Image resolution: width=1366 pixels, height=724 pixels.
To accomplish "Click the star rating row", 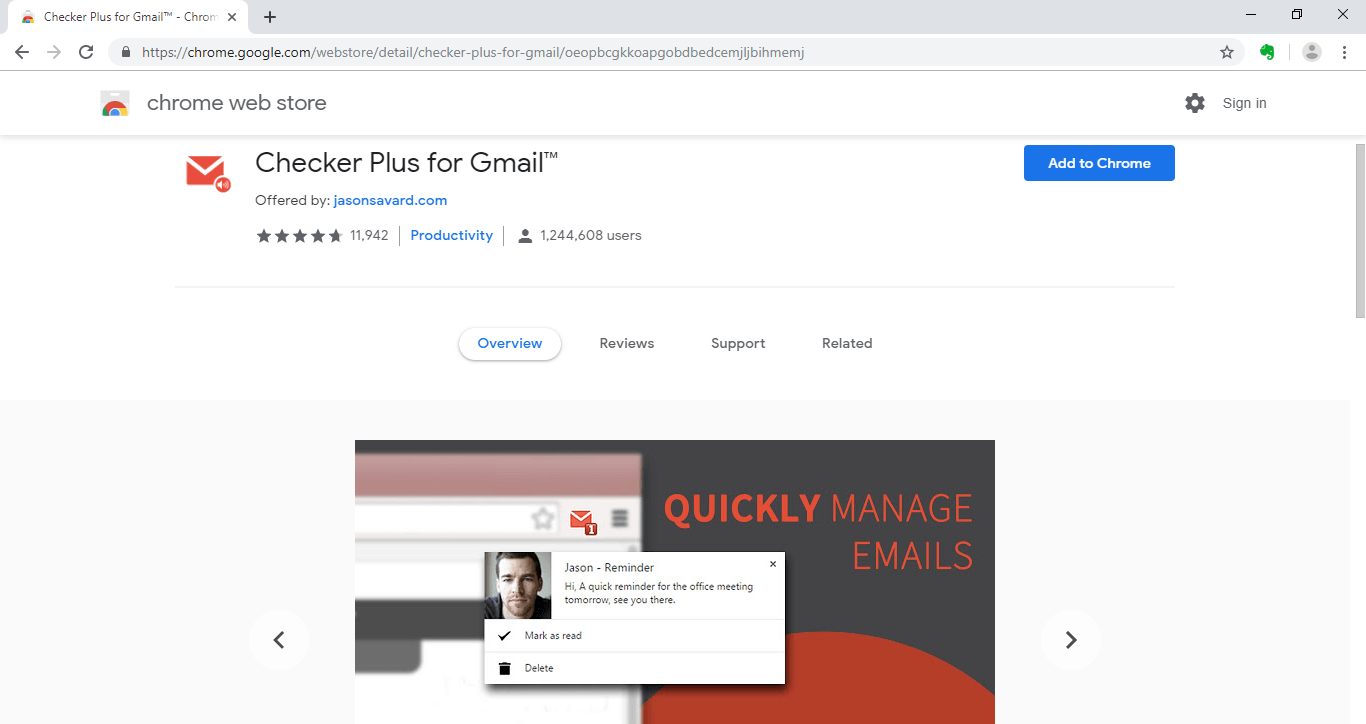I will coord(300,236).
